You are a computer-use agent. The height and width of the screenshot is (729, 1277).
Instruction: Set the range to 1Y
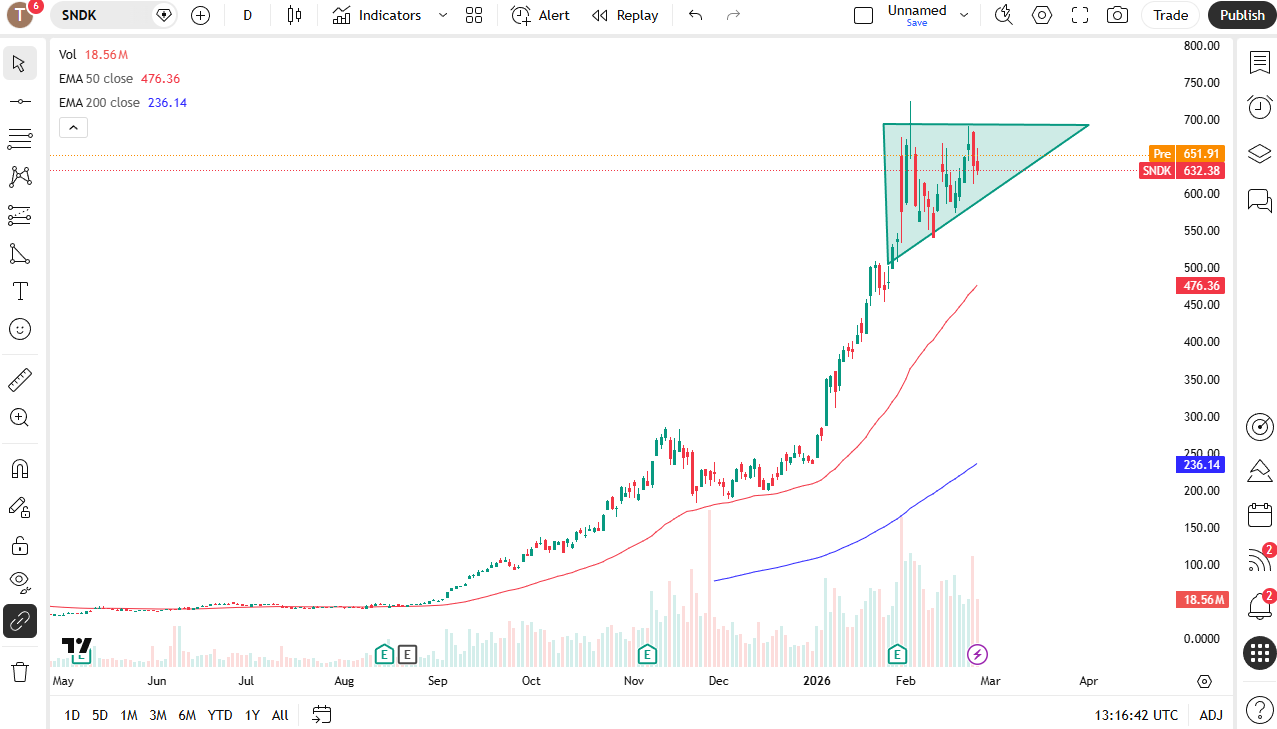tap(252, 715)
